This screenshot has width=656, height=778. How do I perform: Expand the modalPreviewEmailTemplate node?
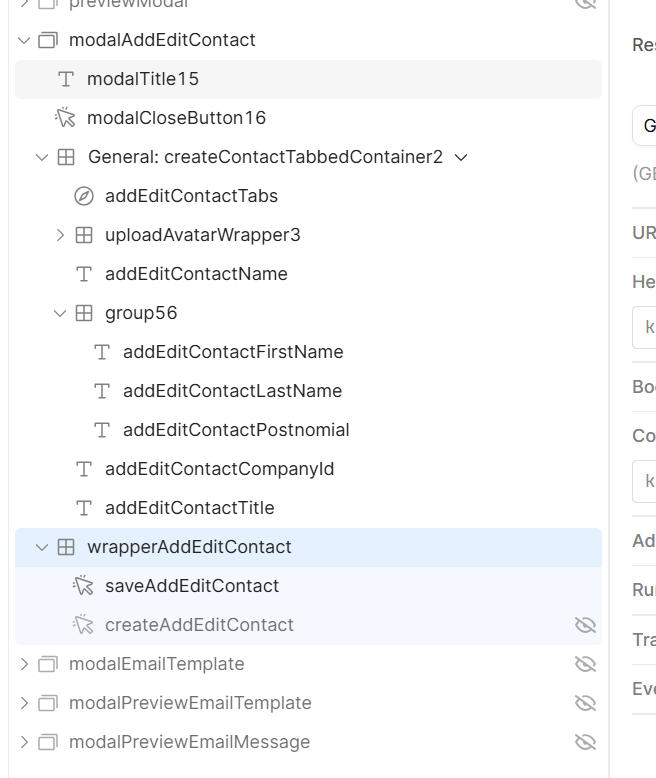[24, 703]
